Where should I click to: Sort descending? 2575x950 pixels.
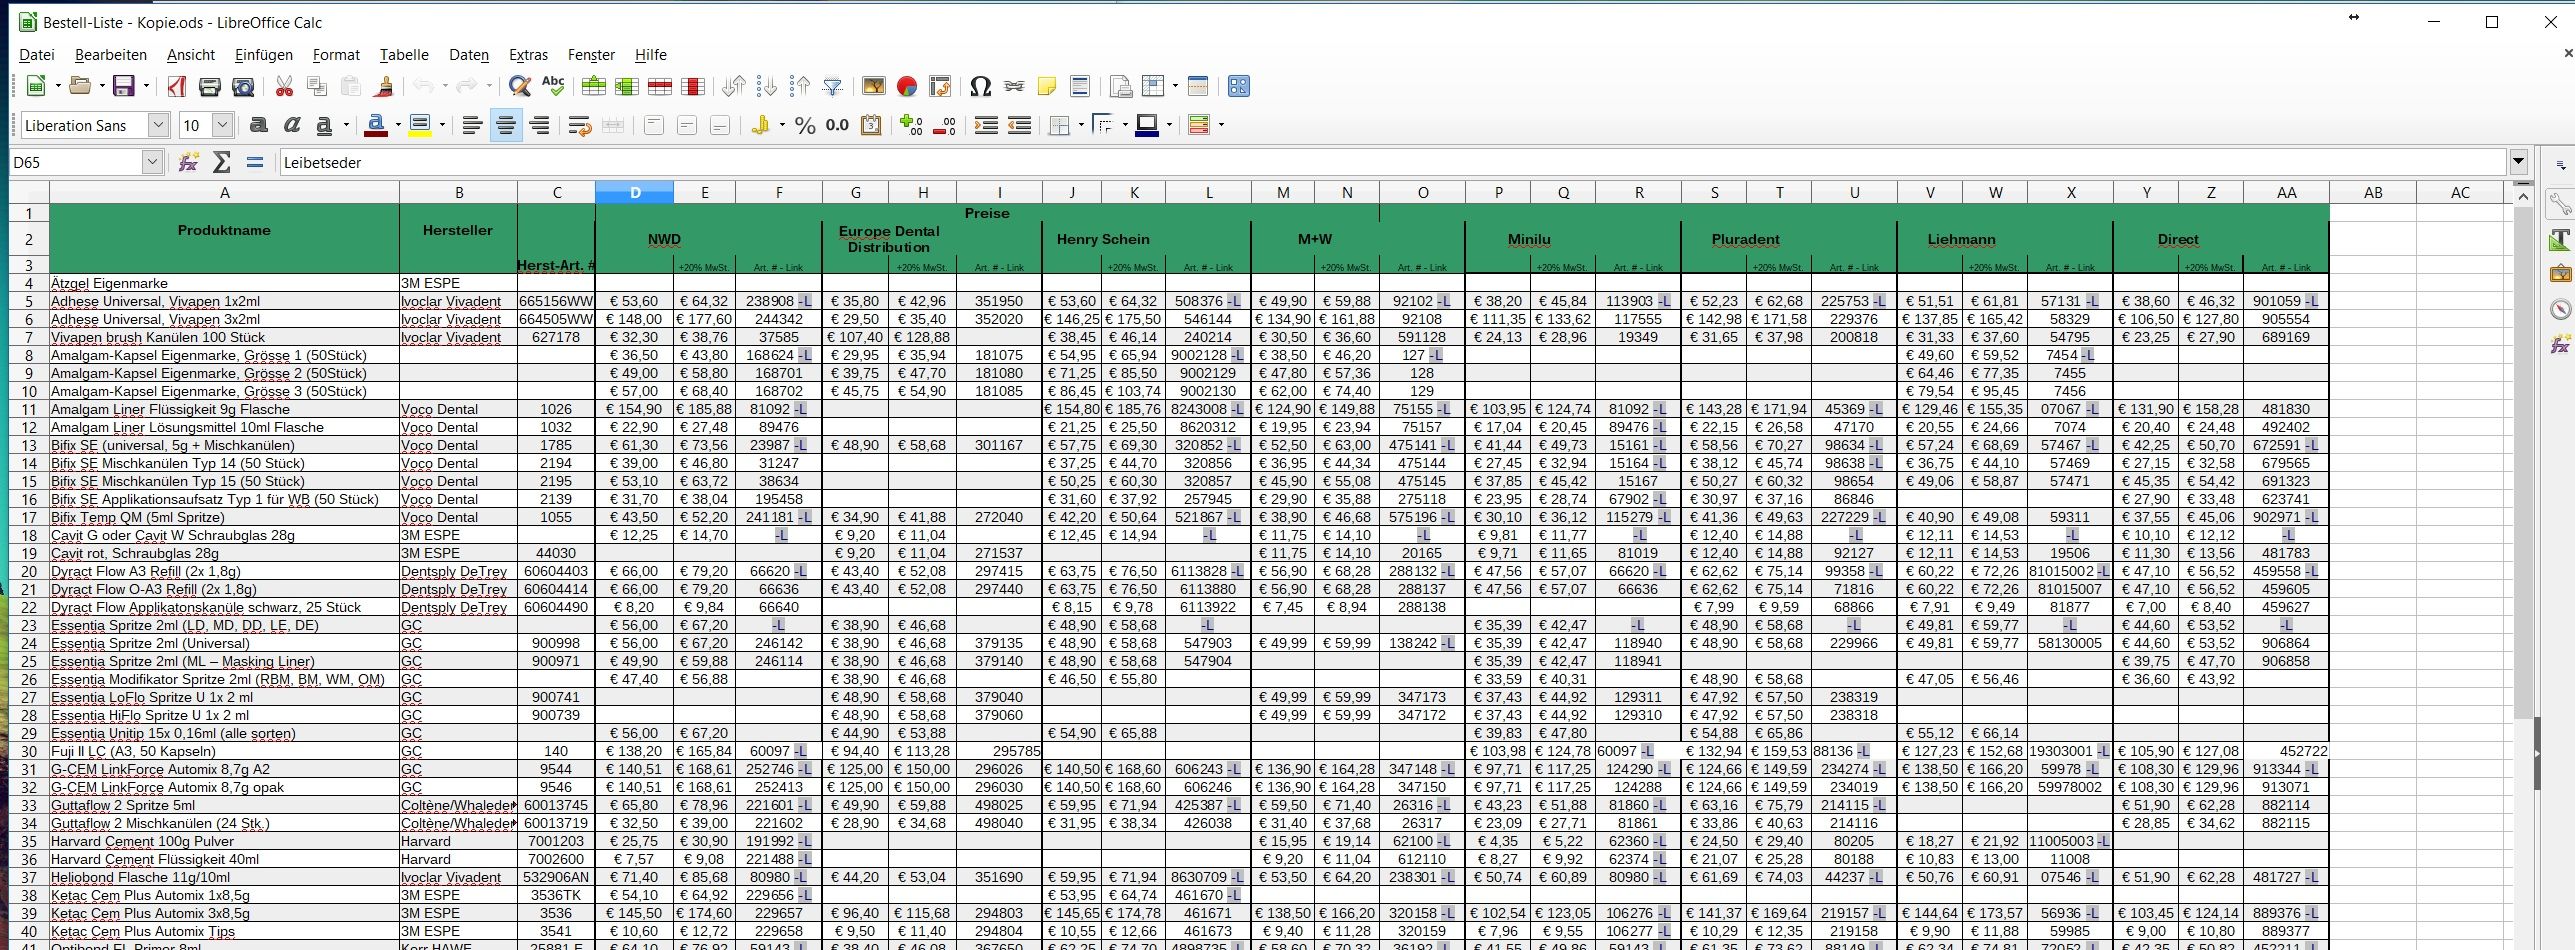(x=800, y=87)
